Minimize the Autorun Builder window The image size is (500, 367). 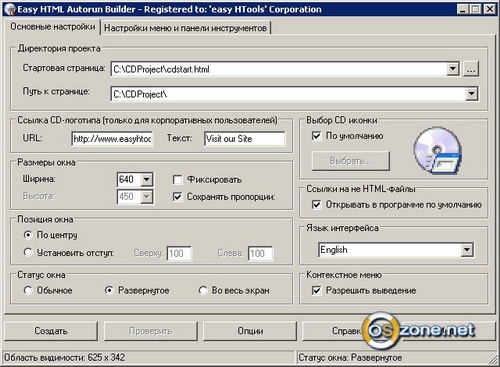(462, 9)
